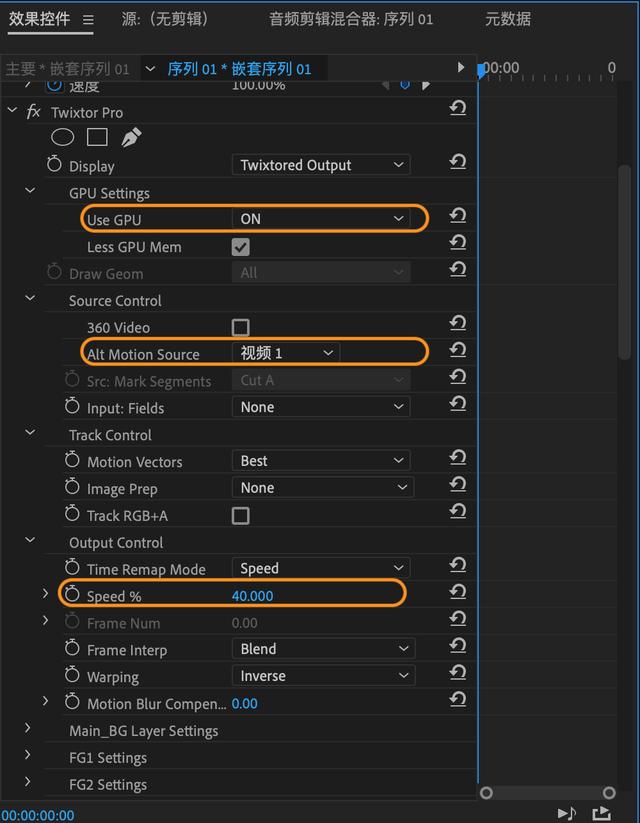Screen dimensions: 640x823
Task: Toggle the fx switch for Twixtor Pro
Action: [x=33, y=112]
